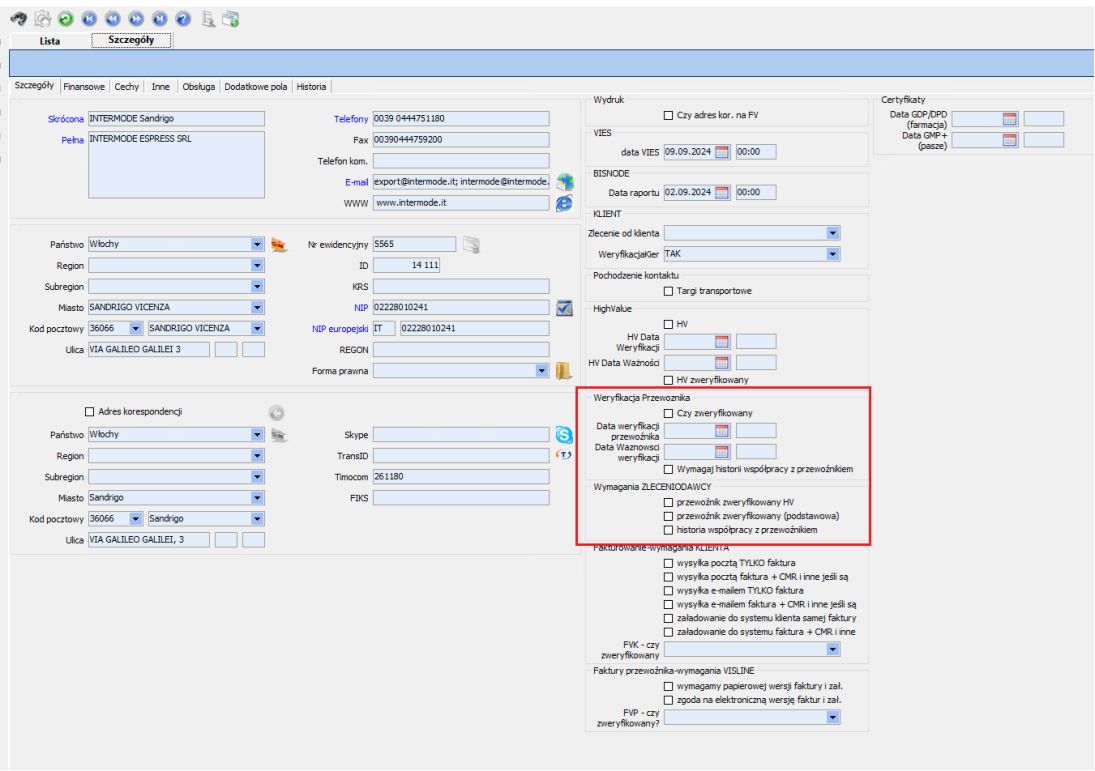Tick 'Czy adres kor. na FV' checkbox

[668, 115]
